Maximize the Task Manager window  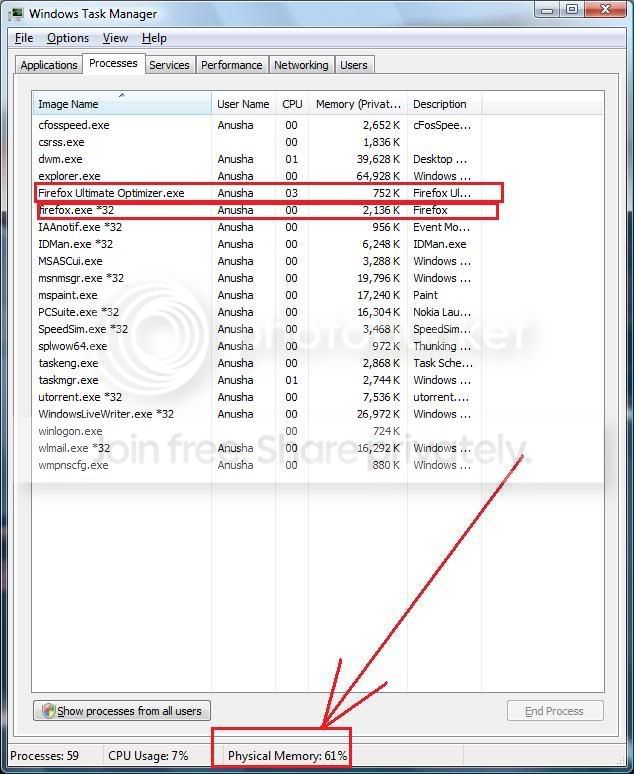(x=572, y=10)
